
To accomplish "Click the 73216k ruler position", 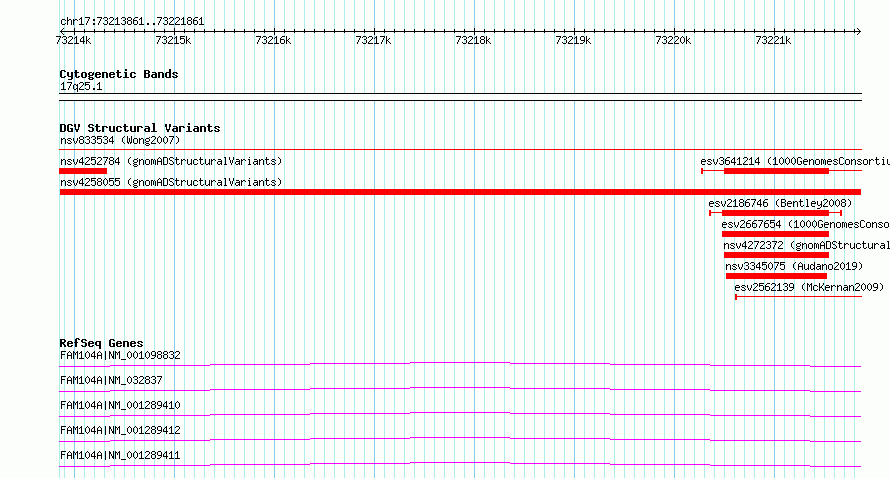I will (x=273, y=40).
